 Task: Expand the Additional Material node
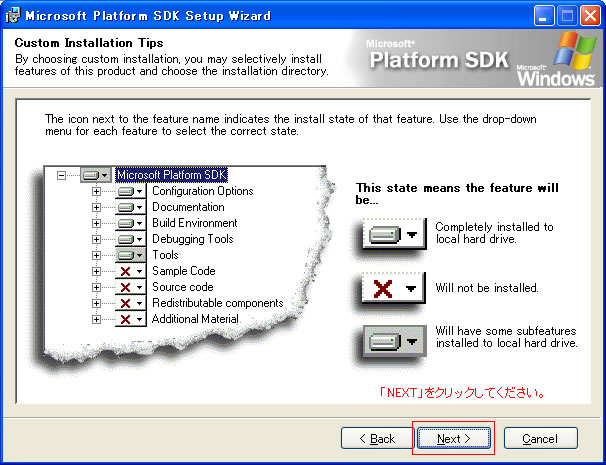point(96,320)
